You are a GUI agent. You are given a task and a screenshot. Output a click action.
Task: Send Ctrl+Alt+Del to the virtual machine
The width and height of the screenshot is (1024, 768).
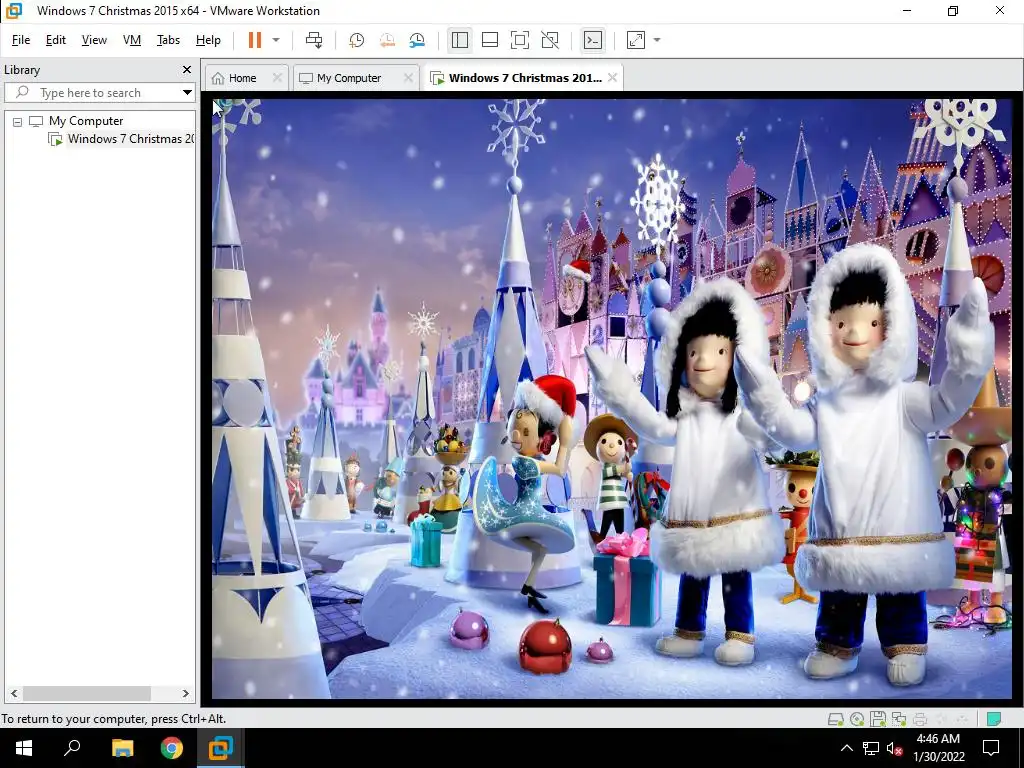pos(314,40)
